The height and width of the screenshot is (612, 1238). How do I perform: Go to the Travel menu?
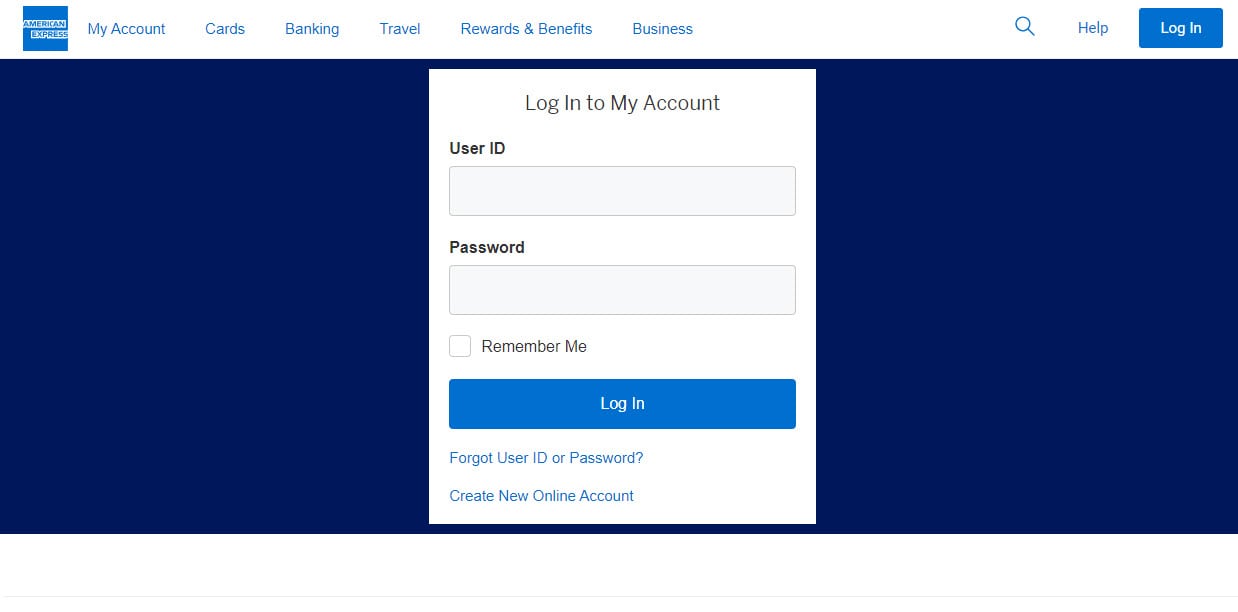point(400,29)
